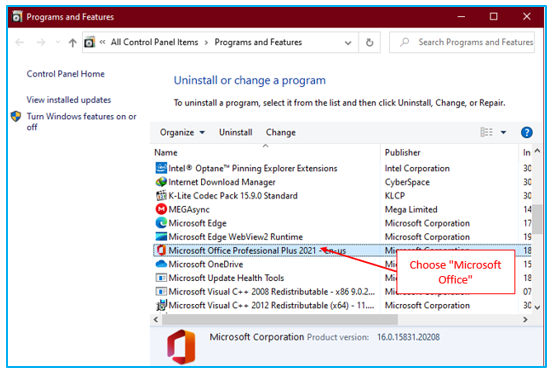This screenshot has height=375, width=552.
Task: Select K-Lite Codec Pack 15.9.0 Standard
Action: click(x=233, y=196)
